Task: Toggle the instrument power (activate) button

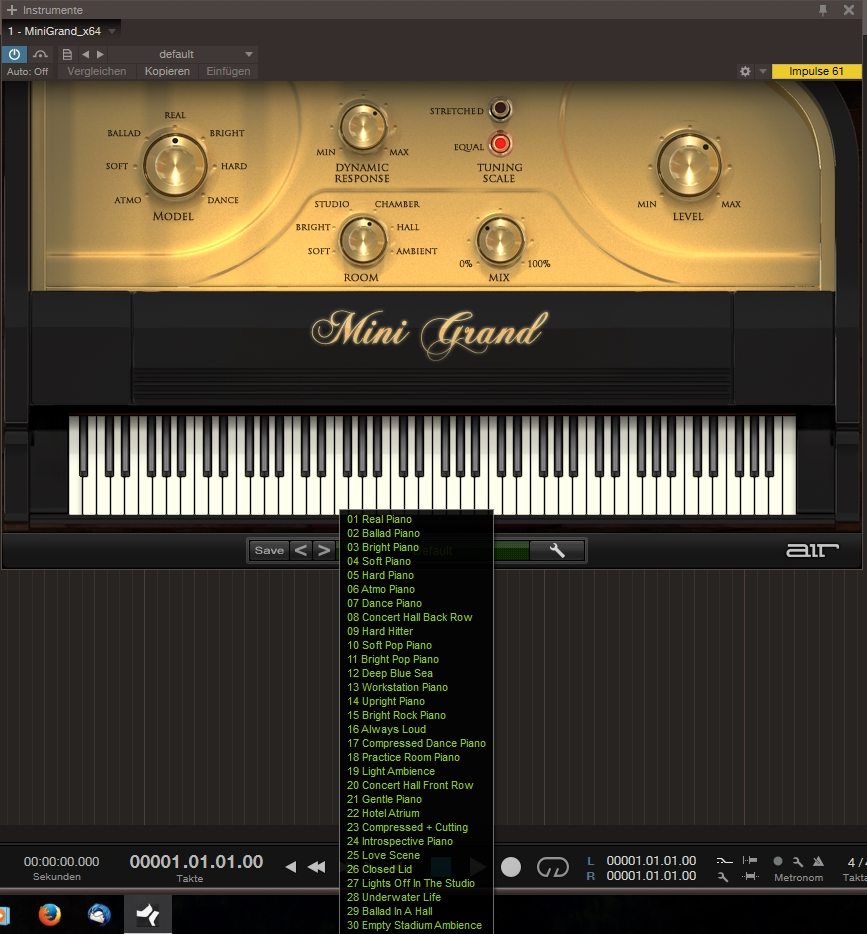Action: [x=14, y=54]
